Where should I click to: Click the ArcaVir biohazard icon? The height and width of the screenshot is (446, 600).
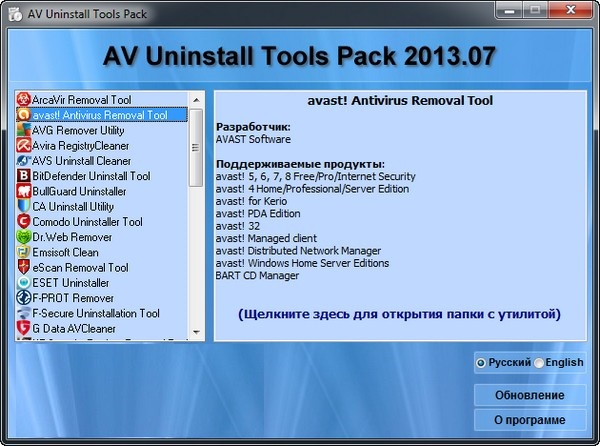[23, 99]
